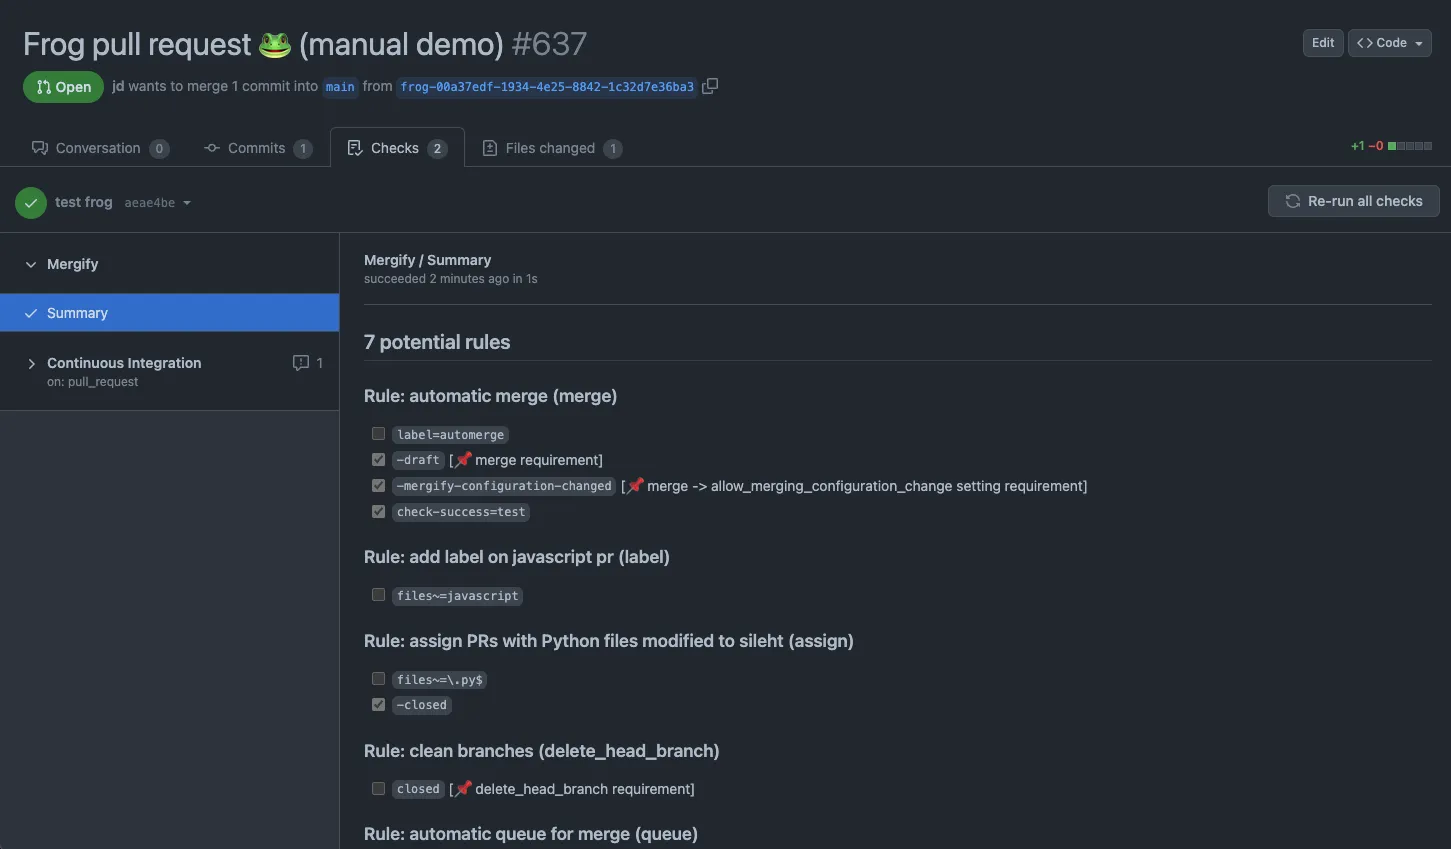This screenshot has width=1451, height=849.
Task: Click the Edit button
Action: (x=1322, y=42)
